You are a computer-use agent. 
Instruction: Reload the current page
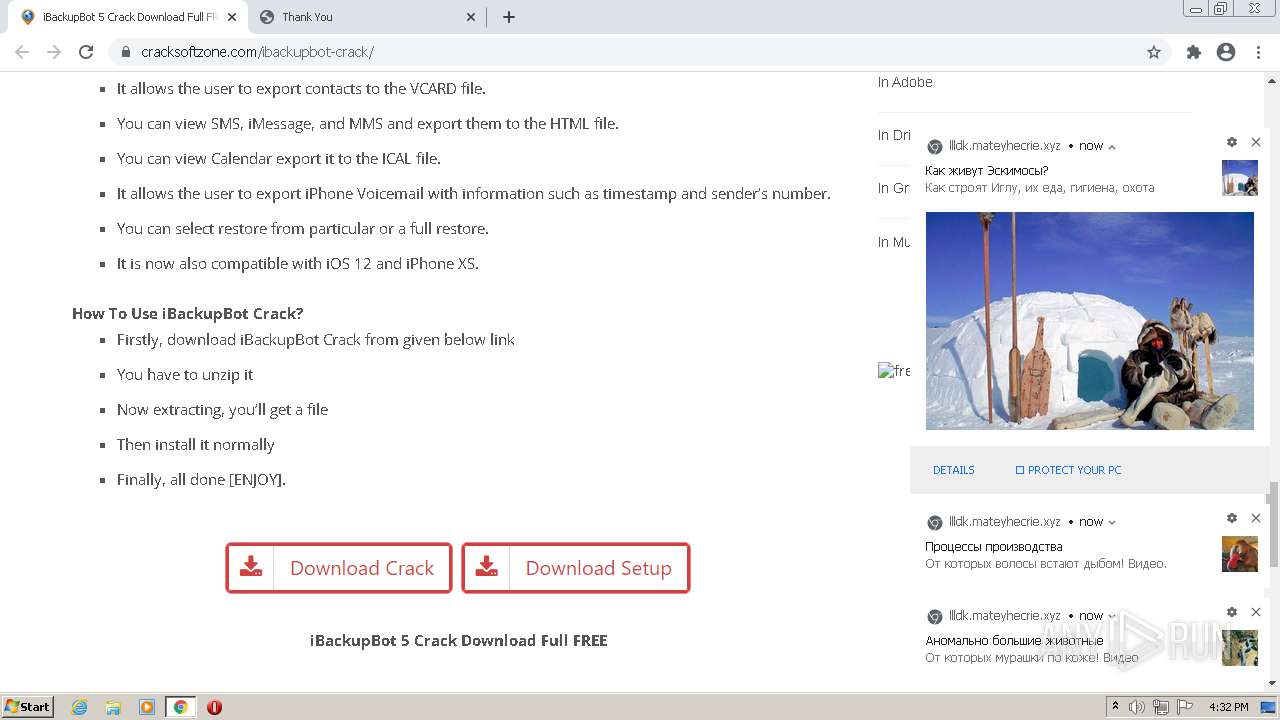(x=86, y=52)
